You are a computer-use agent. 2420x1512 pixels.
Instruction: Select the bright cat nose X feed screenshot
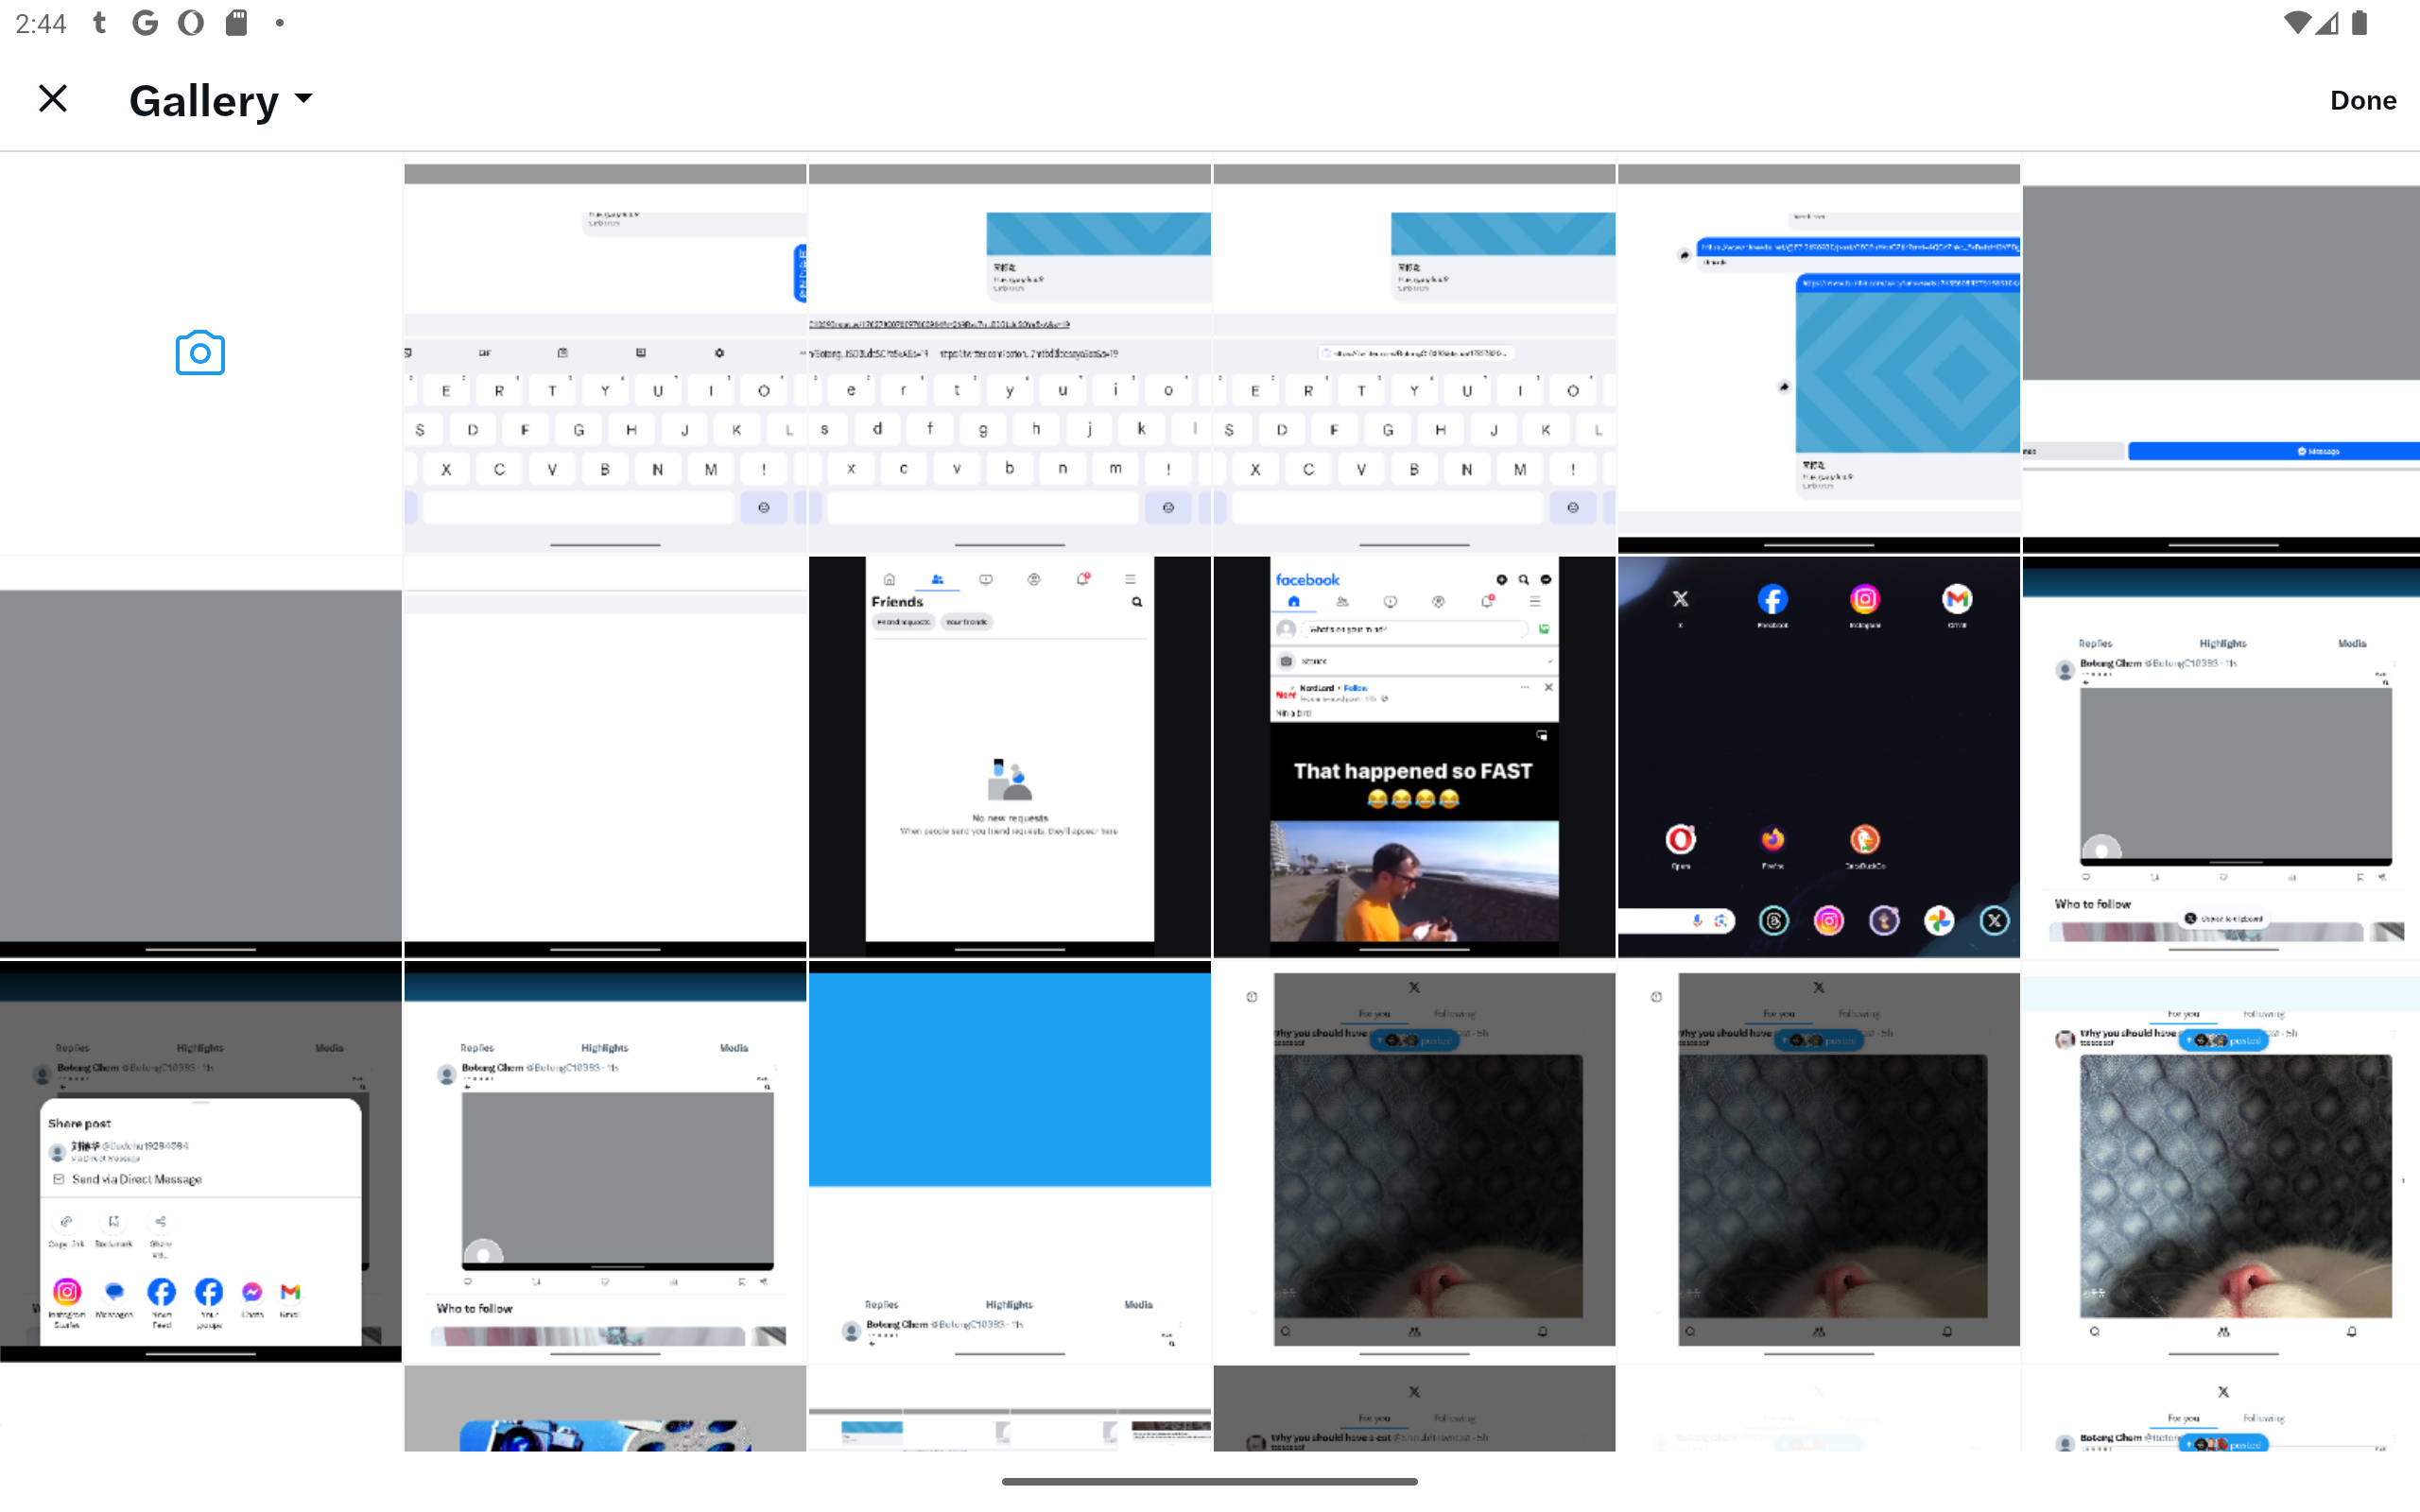[x=2221, y=1161]
